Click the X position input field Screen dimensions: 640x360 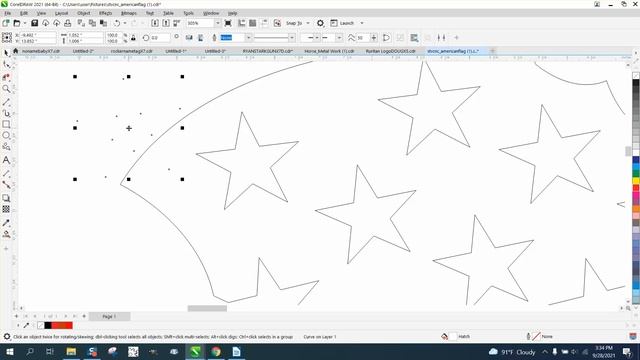(x=38, y=35)
